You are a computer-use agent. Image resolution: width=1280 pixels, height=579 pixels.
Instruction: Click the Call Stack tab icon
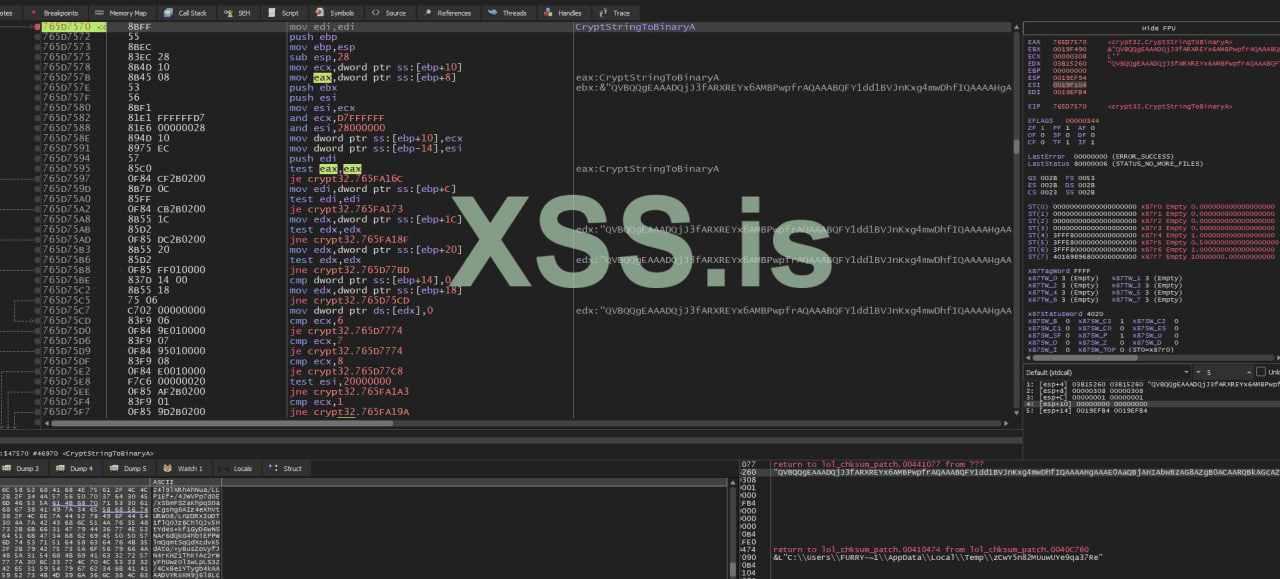pos(167,13)
